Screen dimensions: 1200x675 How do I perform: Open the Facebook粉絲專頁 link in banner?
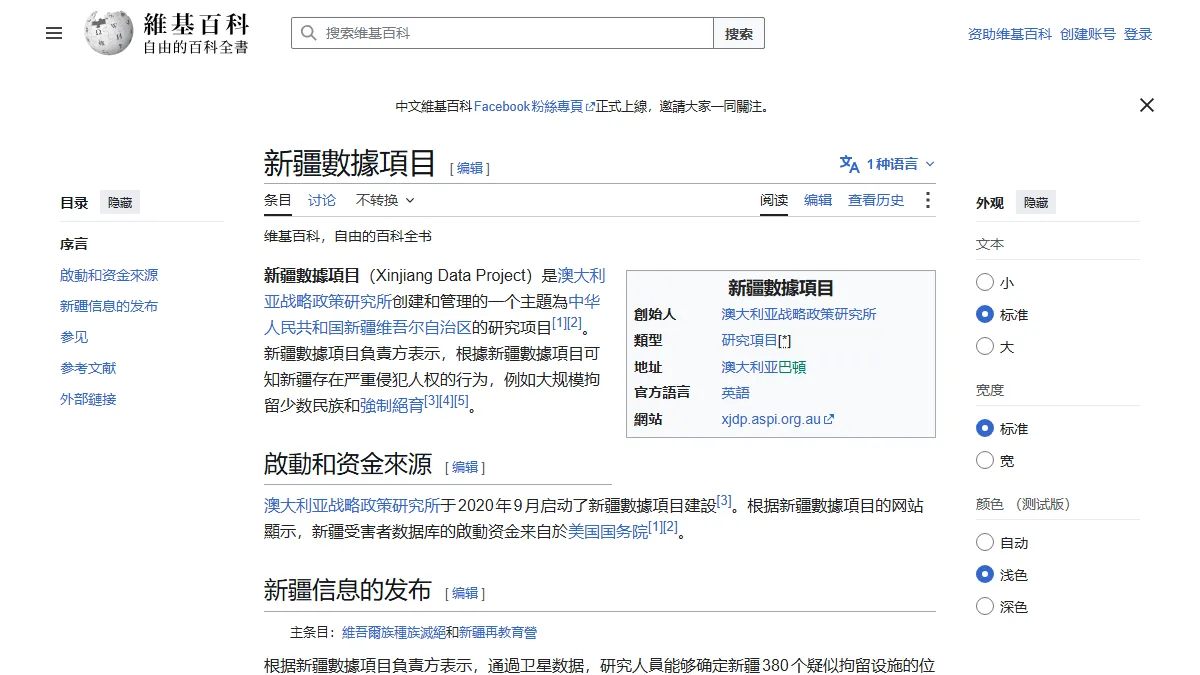(x=534, y=106)
